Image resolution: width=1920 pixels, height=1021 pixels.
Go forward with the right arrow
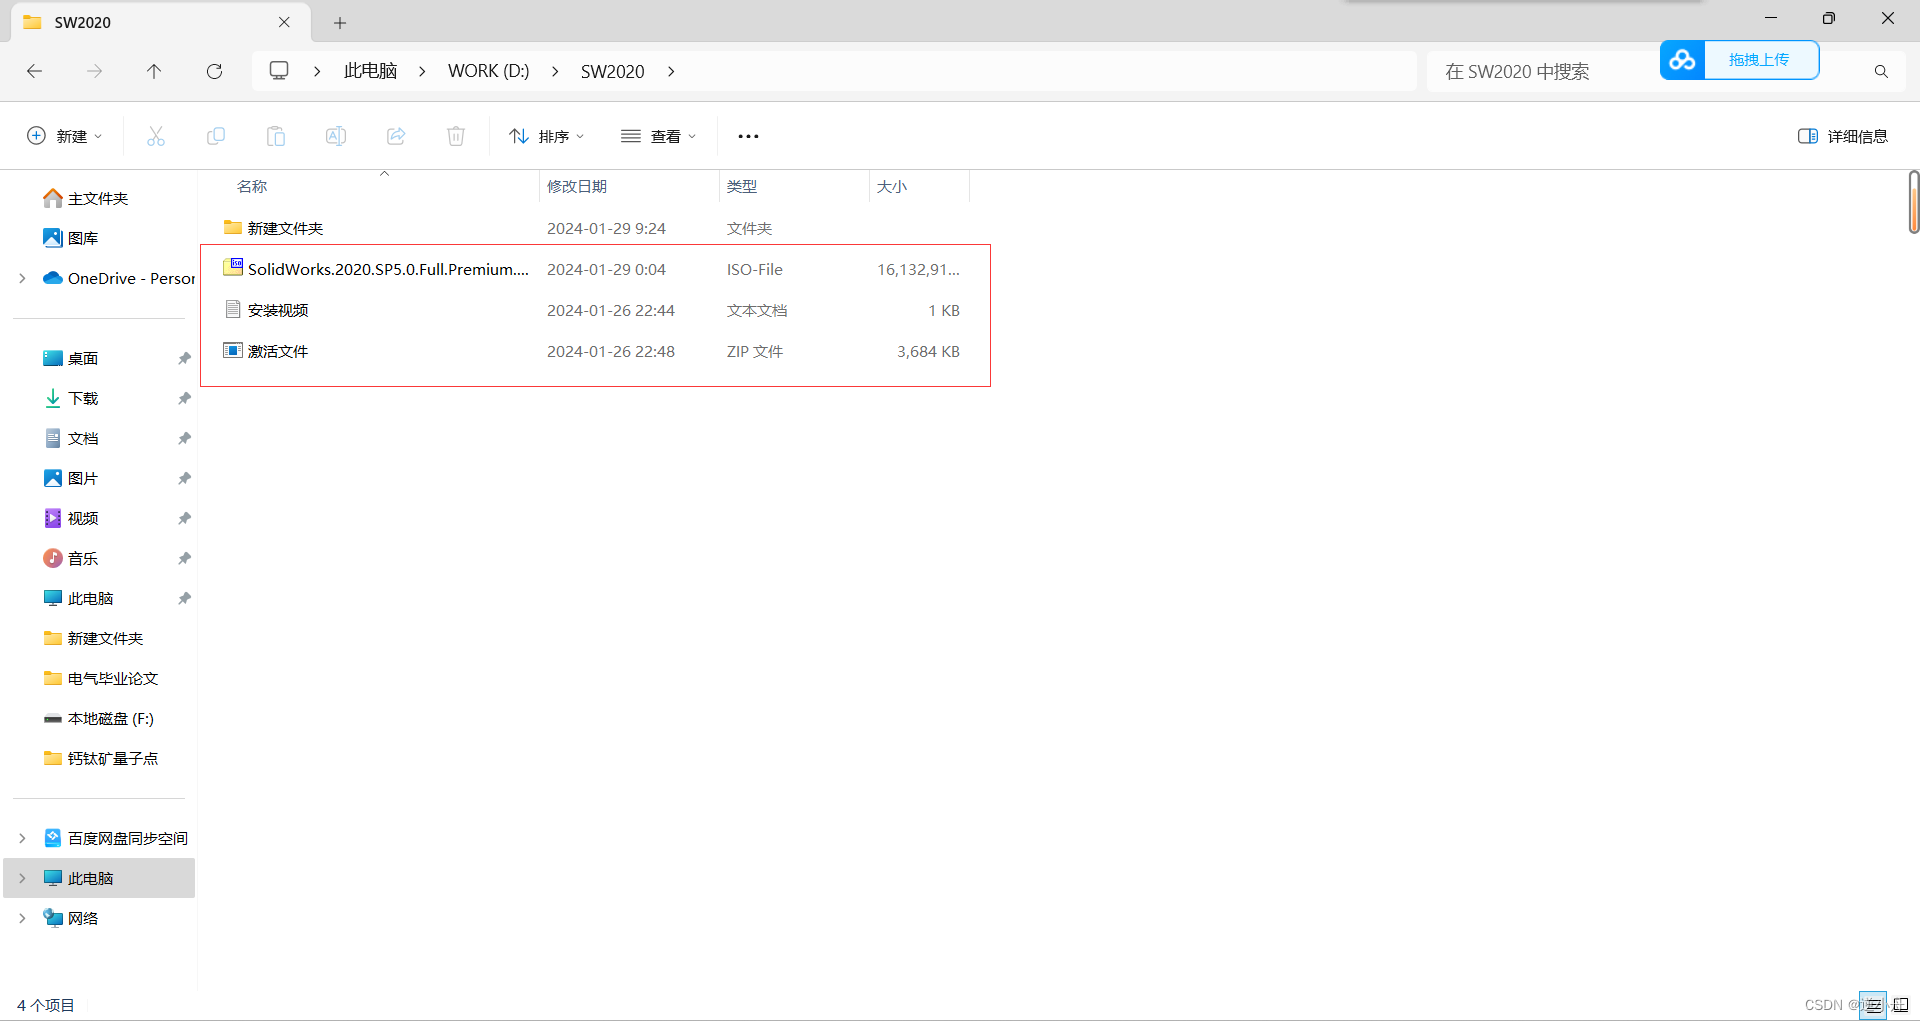(94, 71)
